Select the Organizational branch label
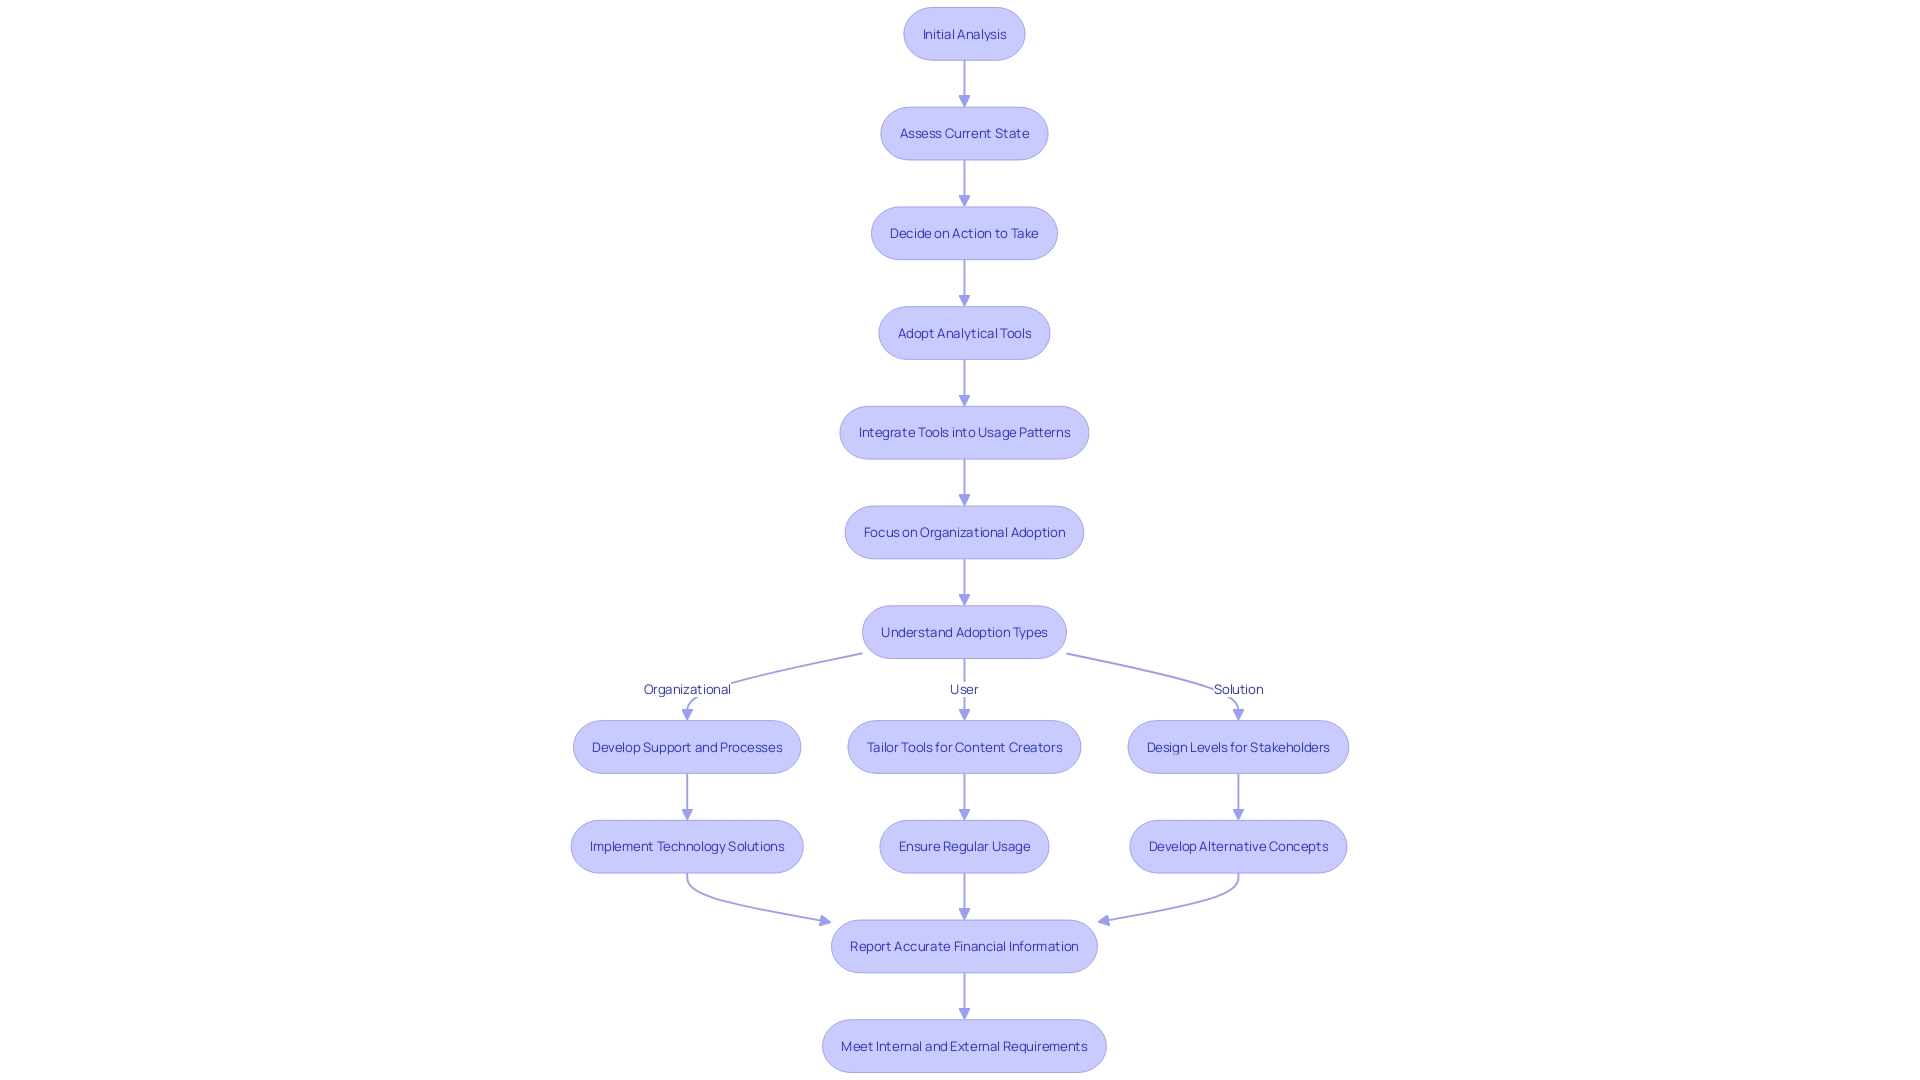1920x1080 pixels. (x=687, y=687)
